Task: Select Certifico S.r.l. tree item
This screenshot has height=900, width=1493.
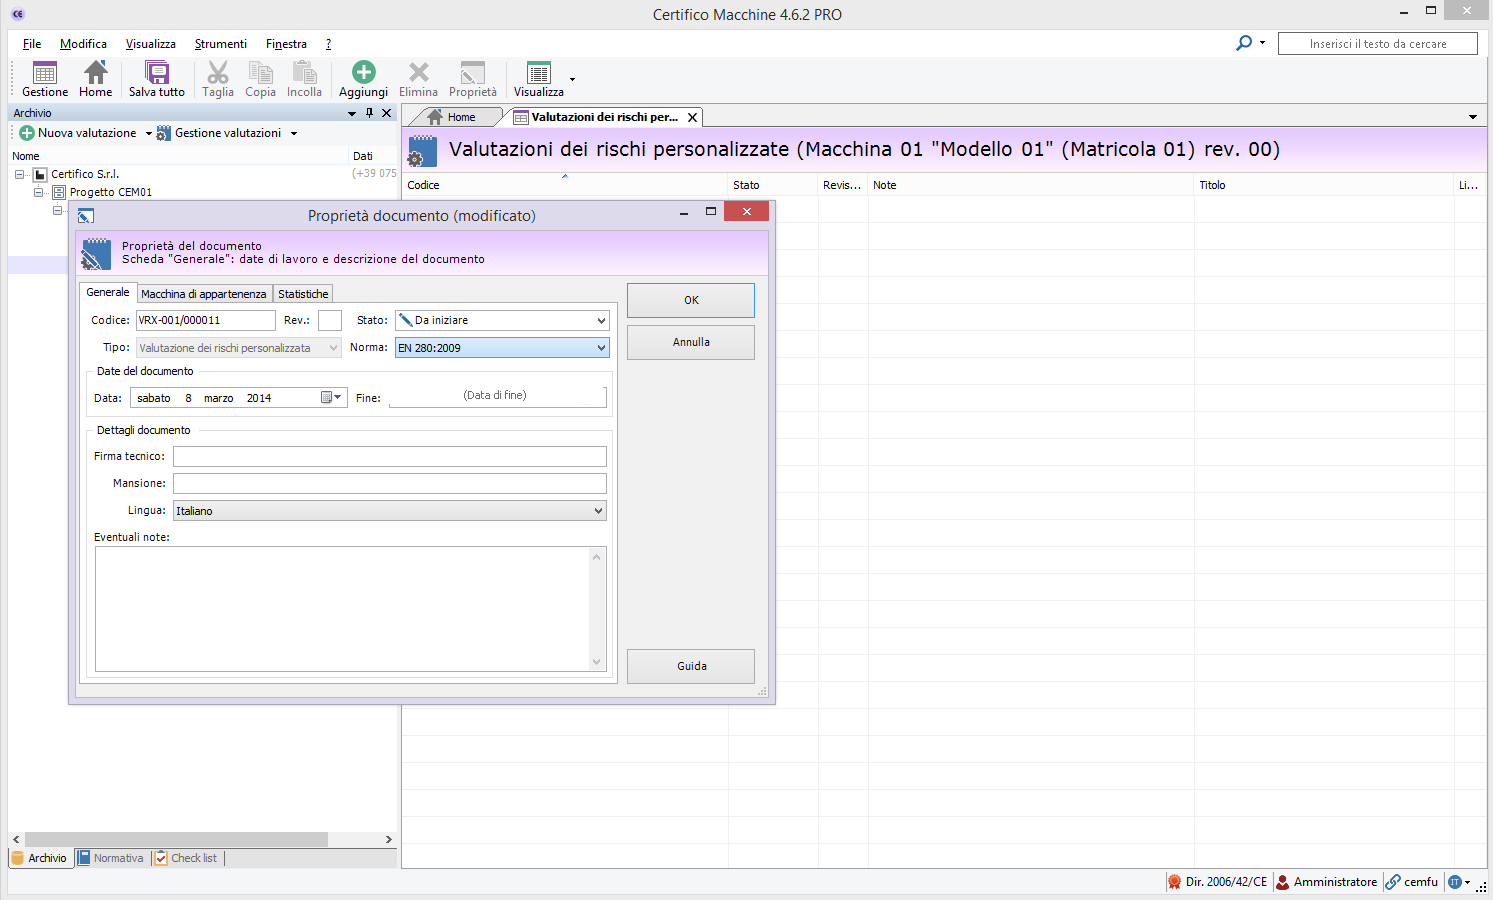Action: [x=85, y=174]
